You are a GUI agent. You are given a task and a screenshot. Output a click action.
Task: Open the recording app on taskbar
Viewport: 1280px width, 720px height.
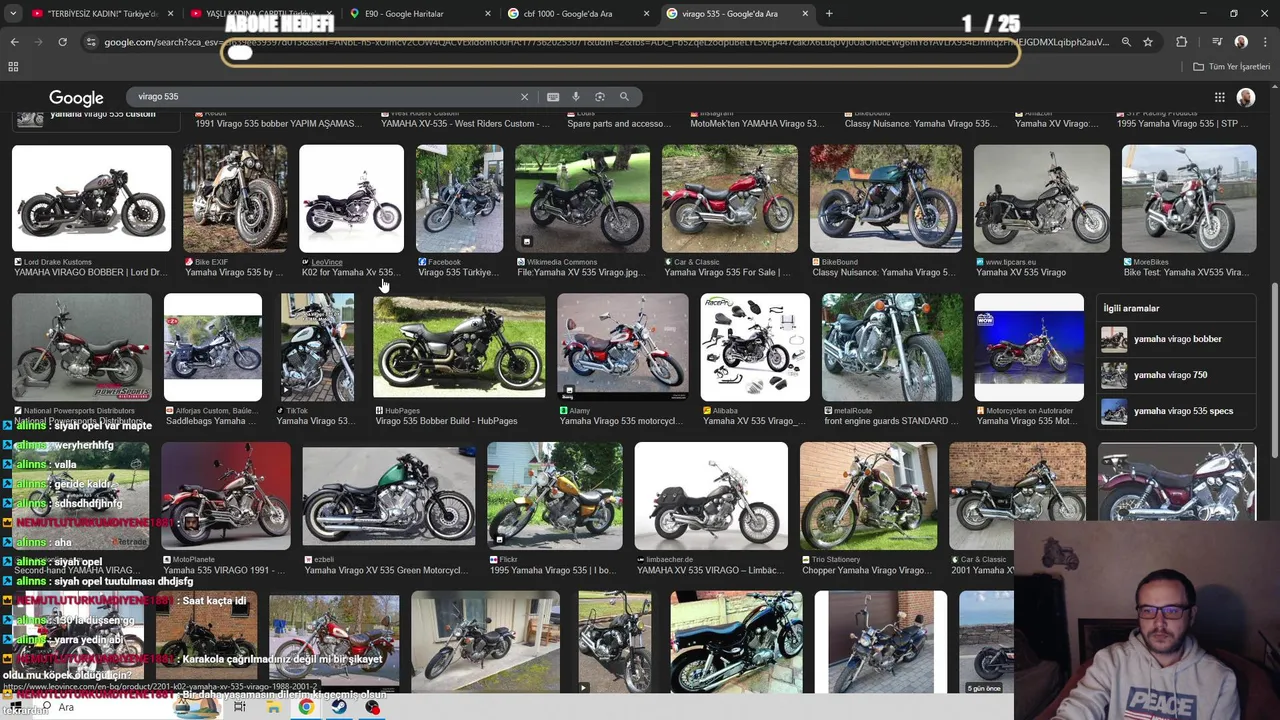372,707
